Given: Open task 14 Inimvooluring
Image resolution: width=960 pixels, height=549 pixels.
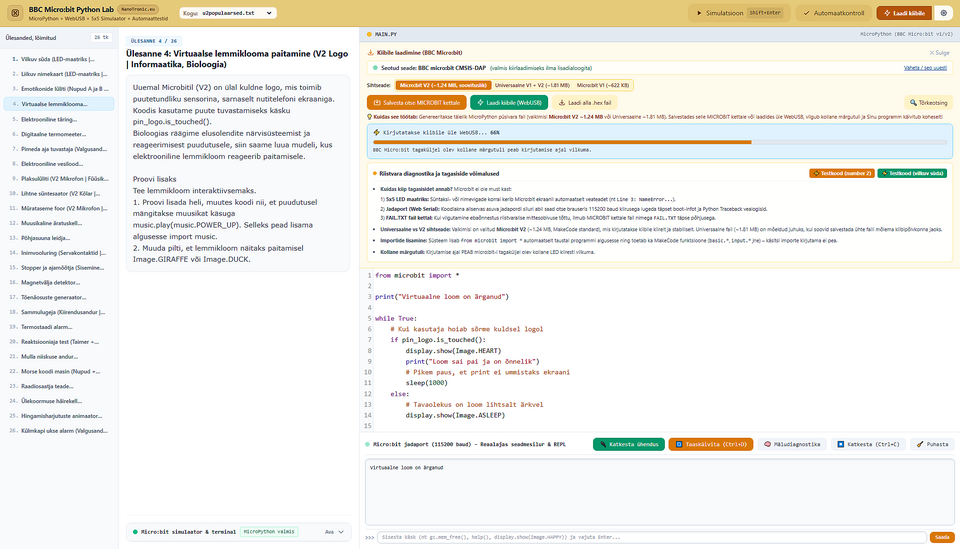Looking at the screenshot, I should [x=59, y=253].
